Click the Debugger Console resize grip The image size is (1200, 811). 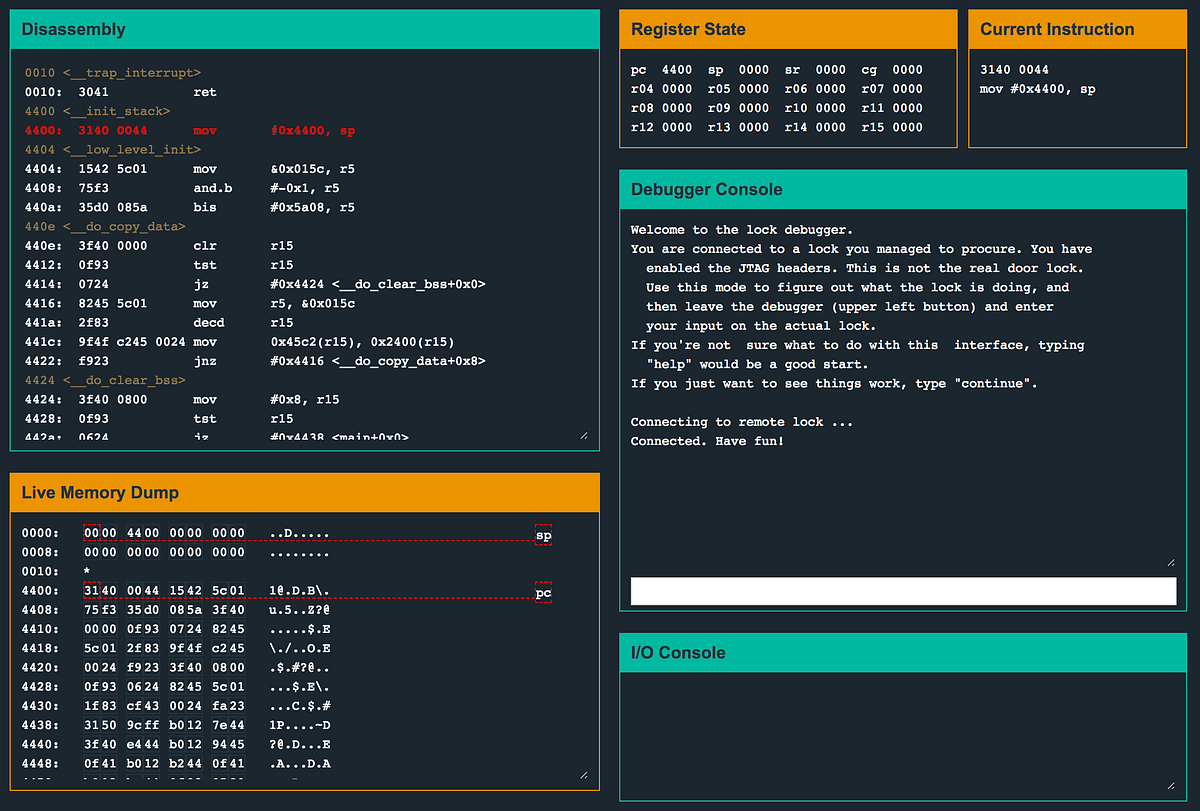coord(1170,561)
